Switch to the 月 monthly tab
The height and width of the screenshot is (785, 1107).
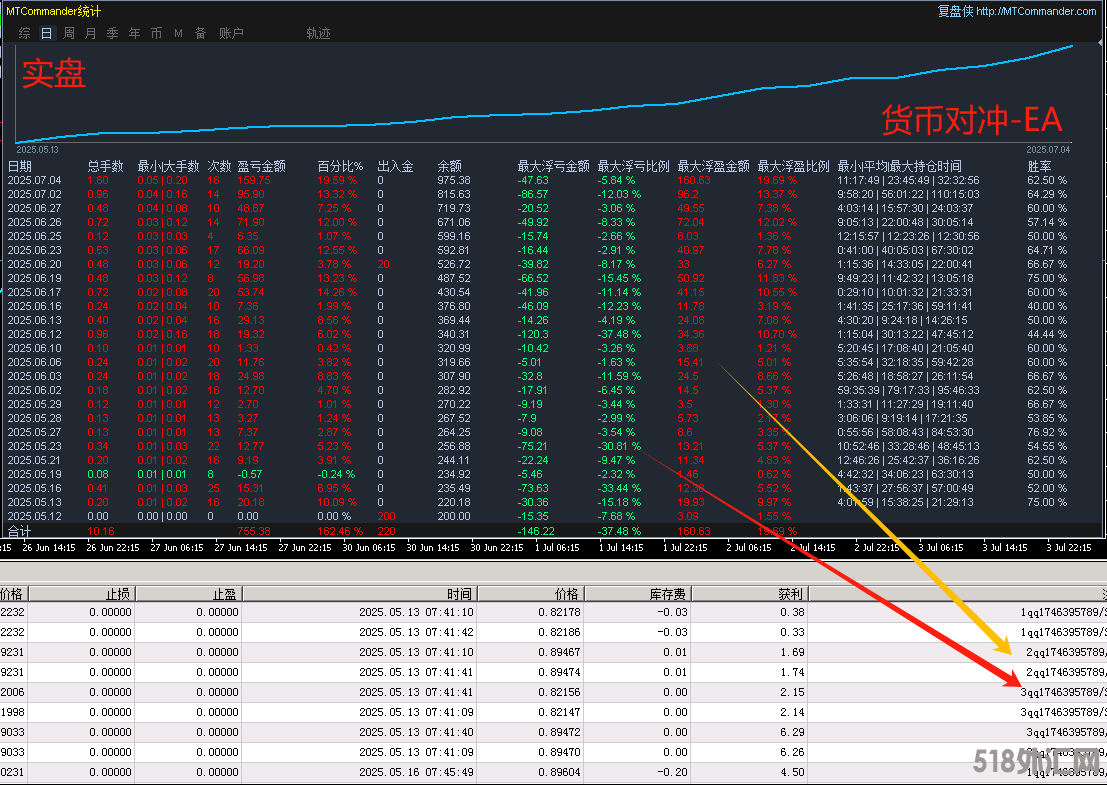coord(91,33)
